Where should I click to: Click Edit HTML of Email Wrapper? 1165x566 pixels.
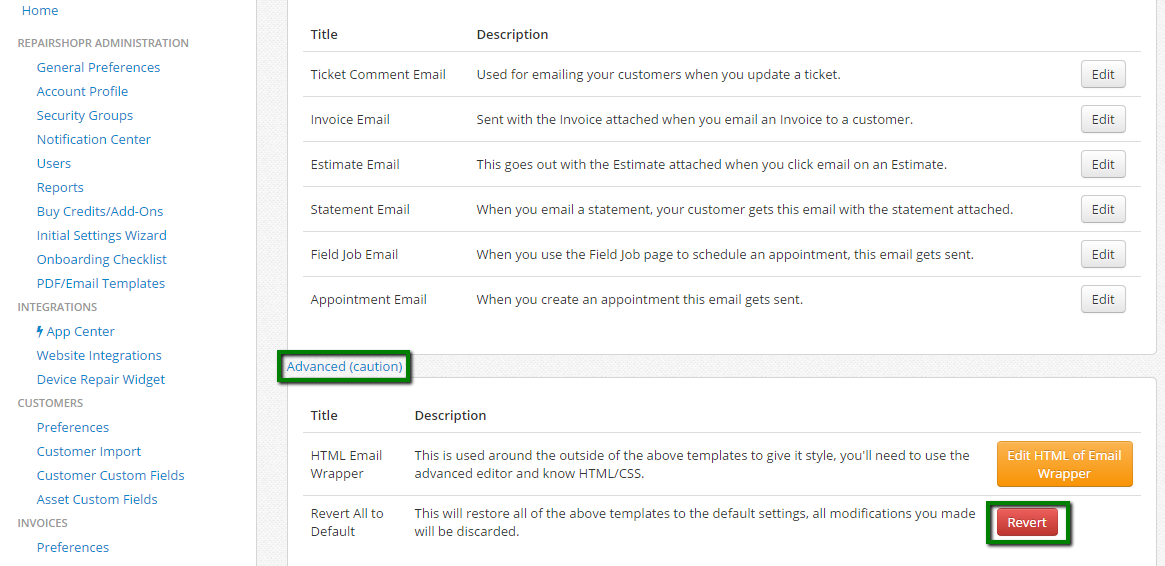(1065, 464)
